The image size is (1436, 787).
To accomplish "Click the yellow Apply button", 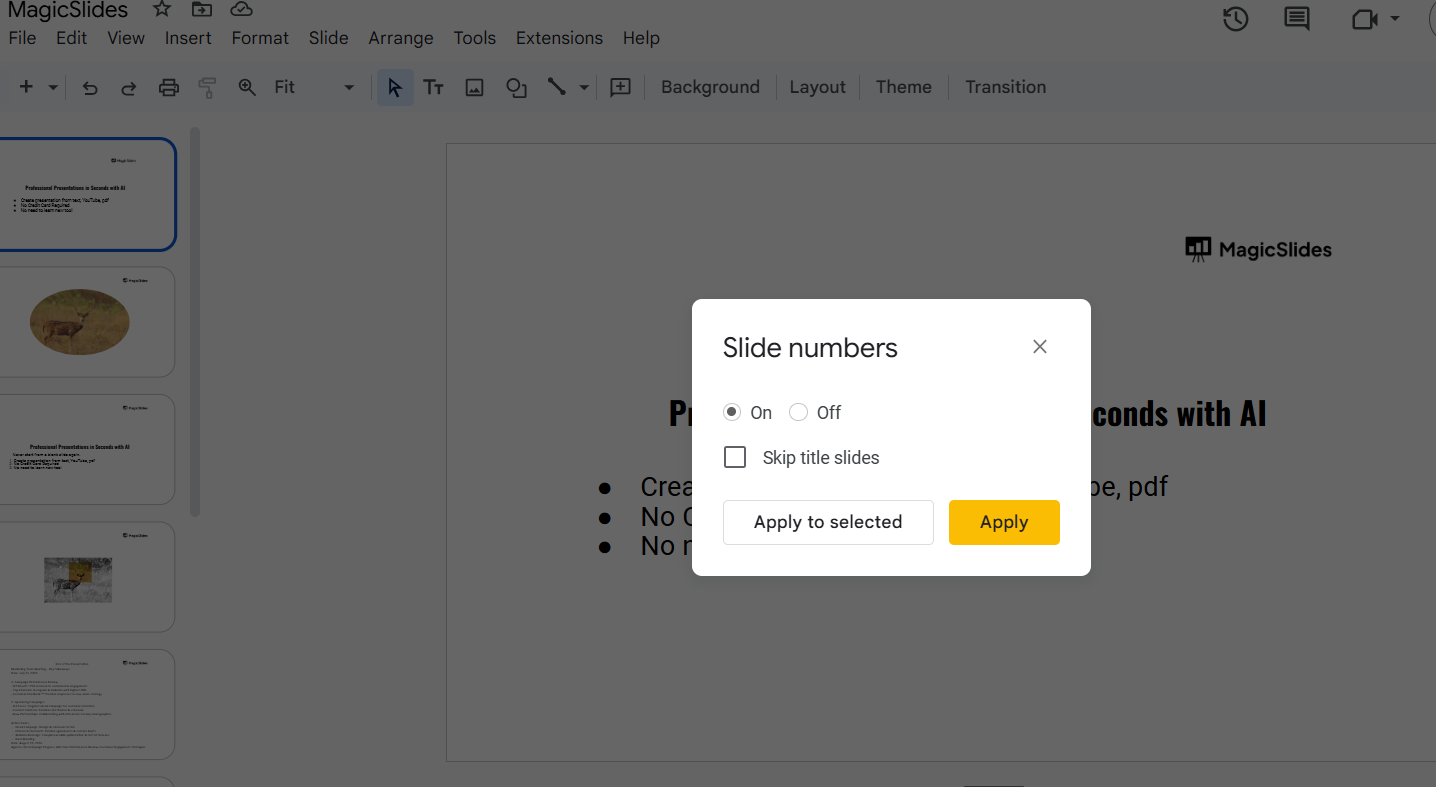I will click(1003, 522).
